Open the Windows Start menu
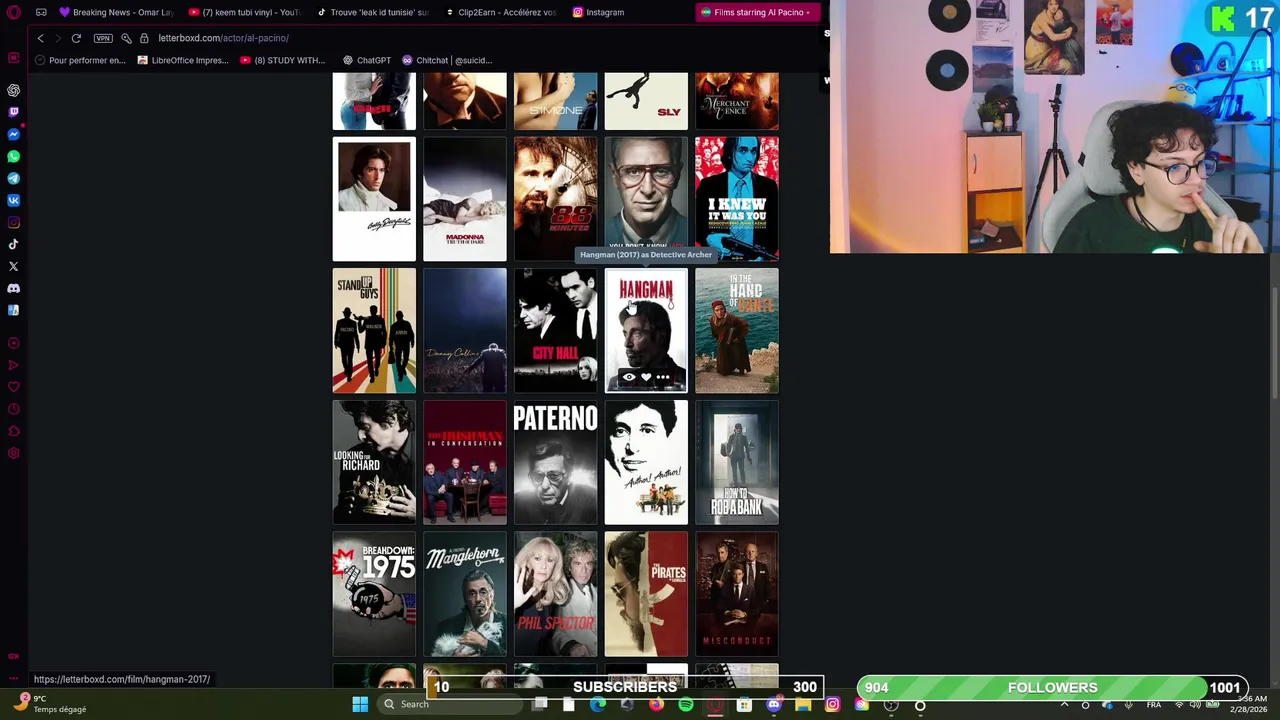 [360, 705]
